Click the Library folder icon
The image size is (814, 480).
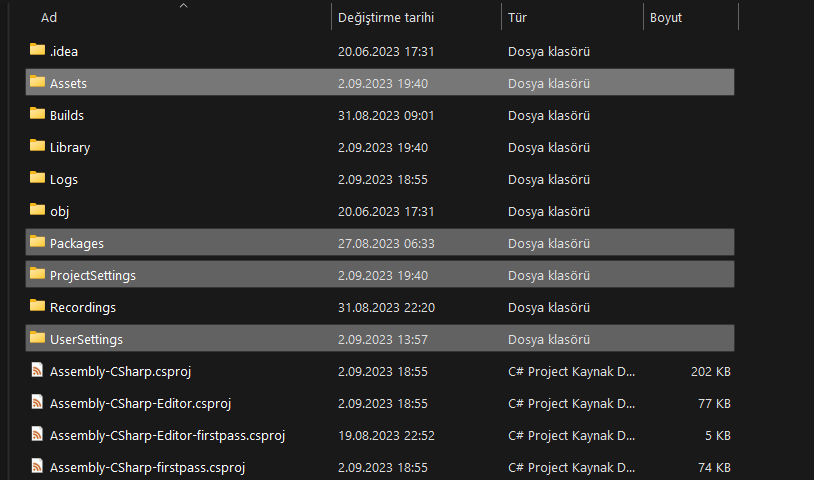coord(38,146)
